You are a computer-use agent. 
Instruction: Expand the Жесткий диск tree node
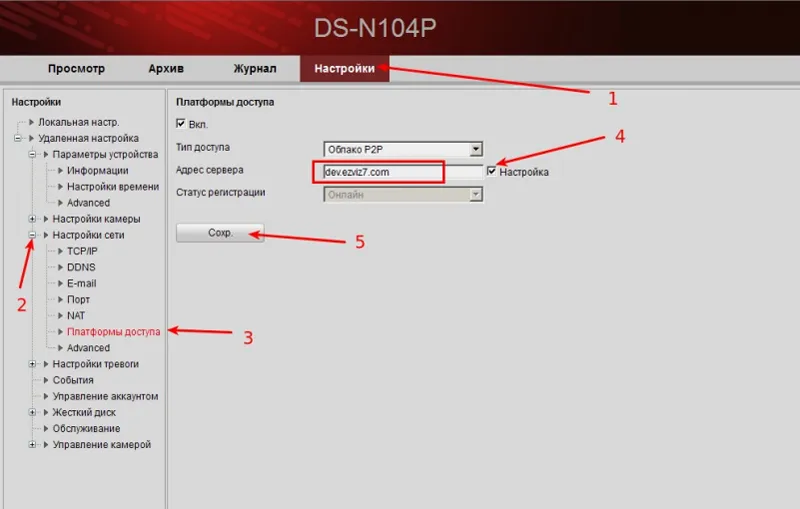pyautogui.click(x=33, y=412)
